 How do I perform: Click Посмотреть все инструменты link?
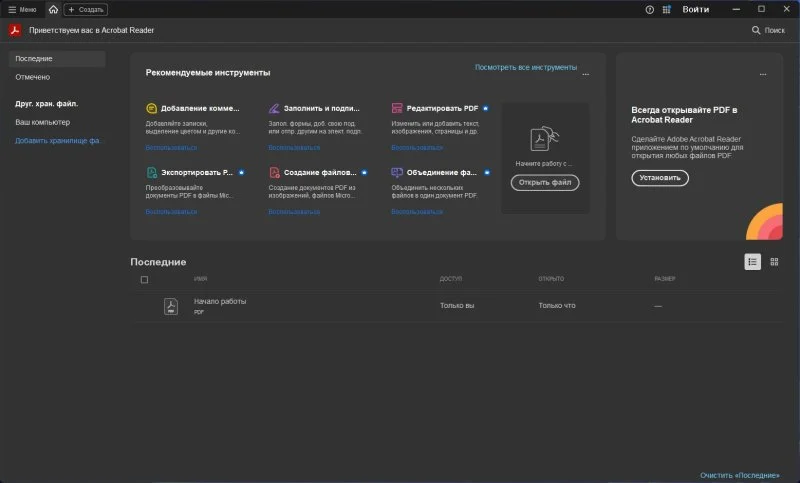pos(526,67)
